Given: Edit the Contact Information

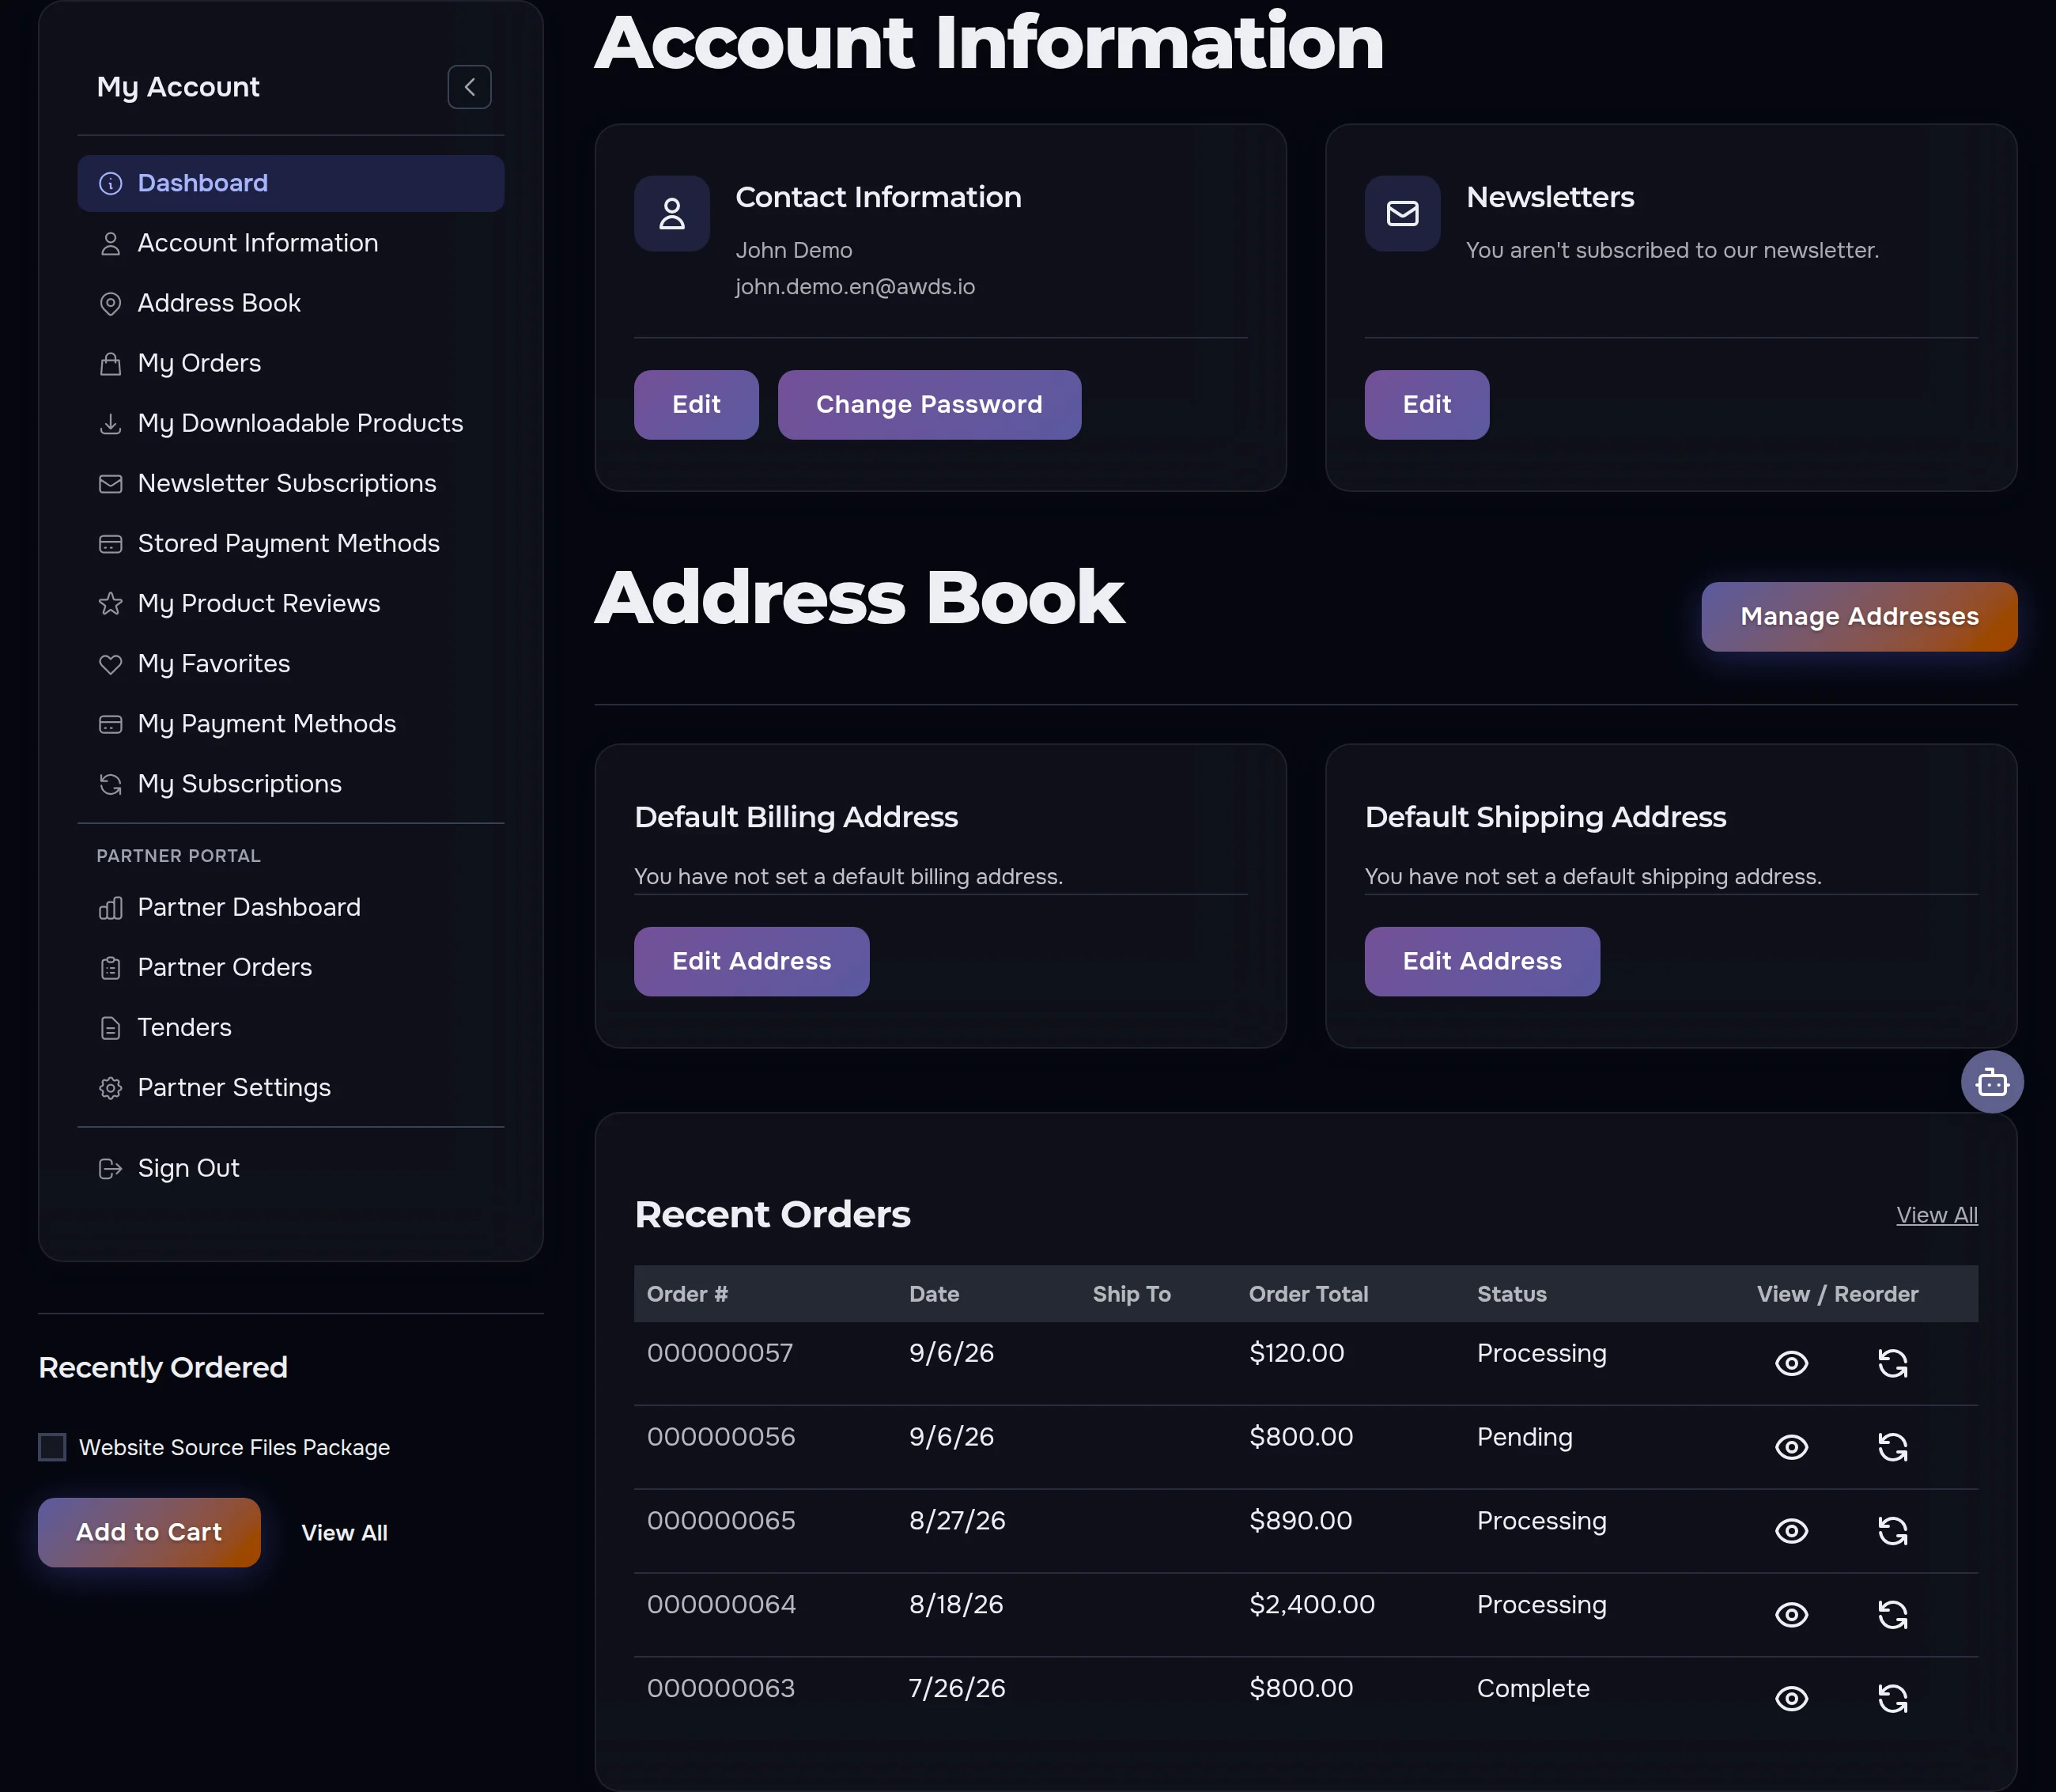Looking at the screenshot, I should click(696, 405).
